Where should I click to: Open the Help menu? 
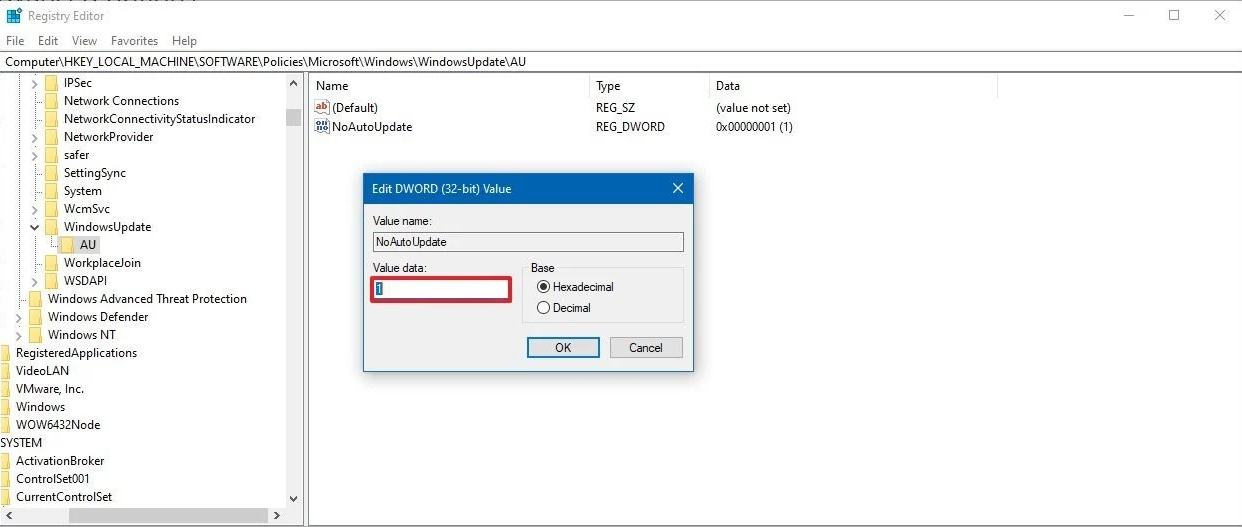(185, 41)
